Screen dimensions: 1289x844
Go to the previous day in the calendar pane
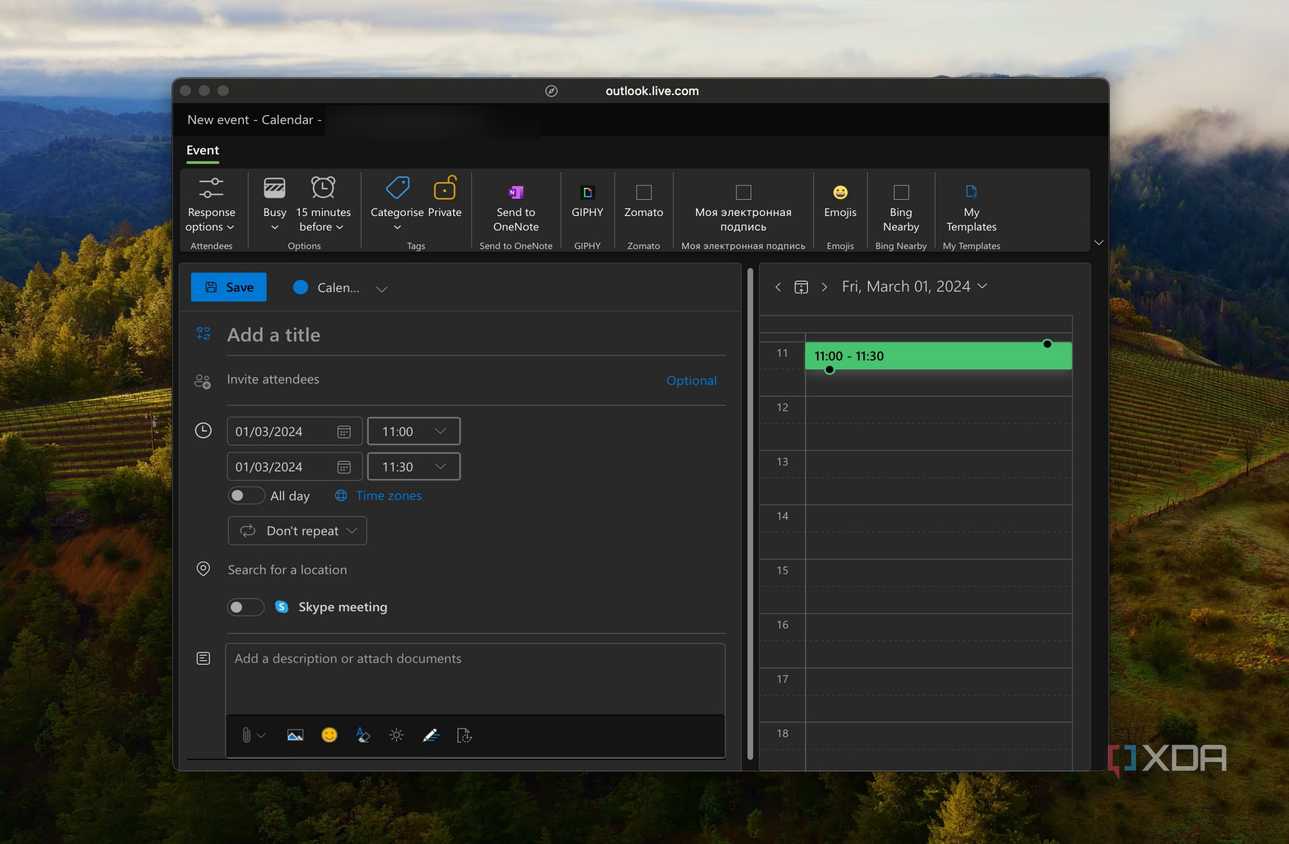tap(778, 287)
